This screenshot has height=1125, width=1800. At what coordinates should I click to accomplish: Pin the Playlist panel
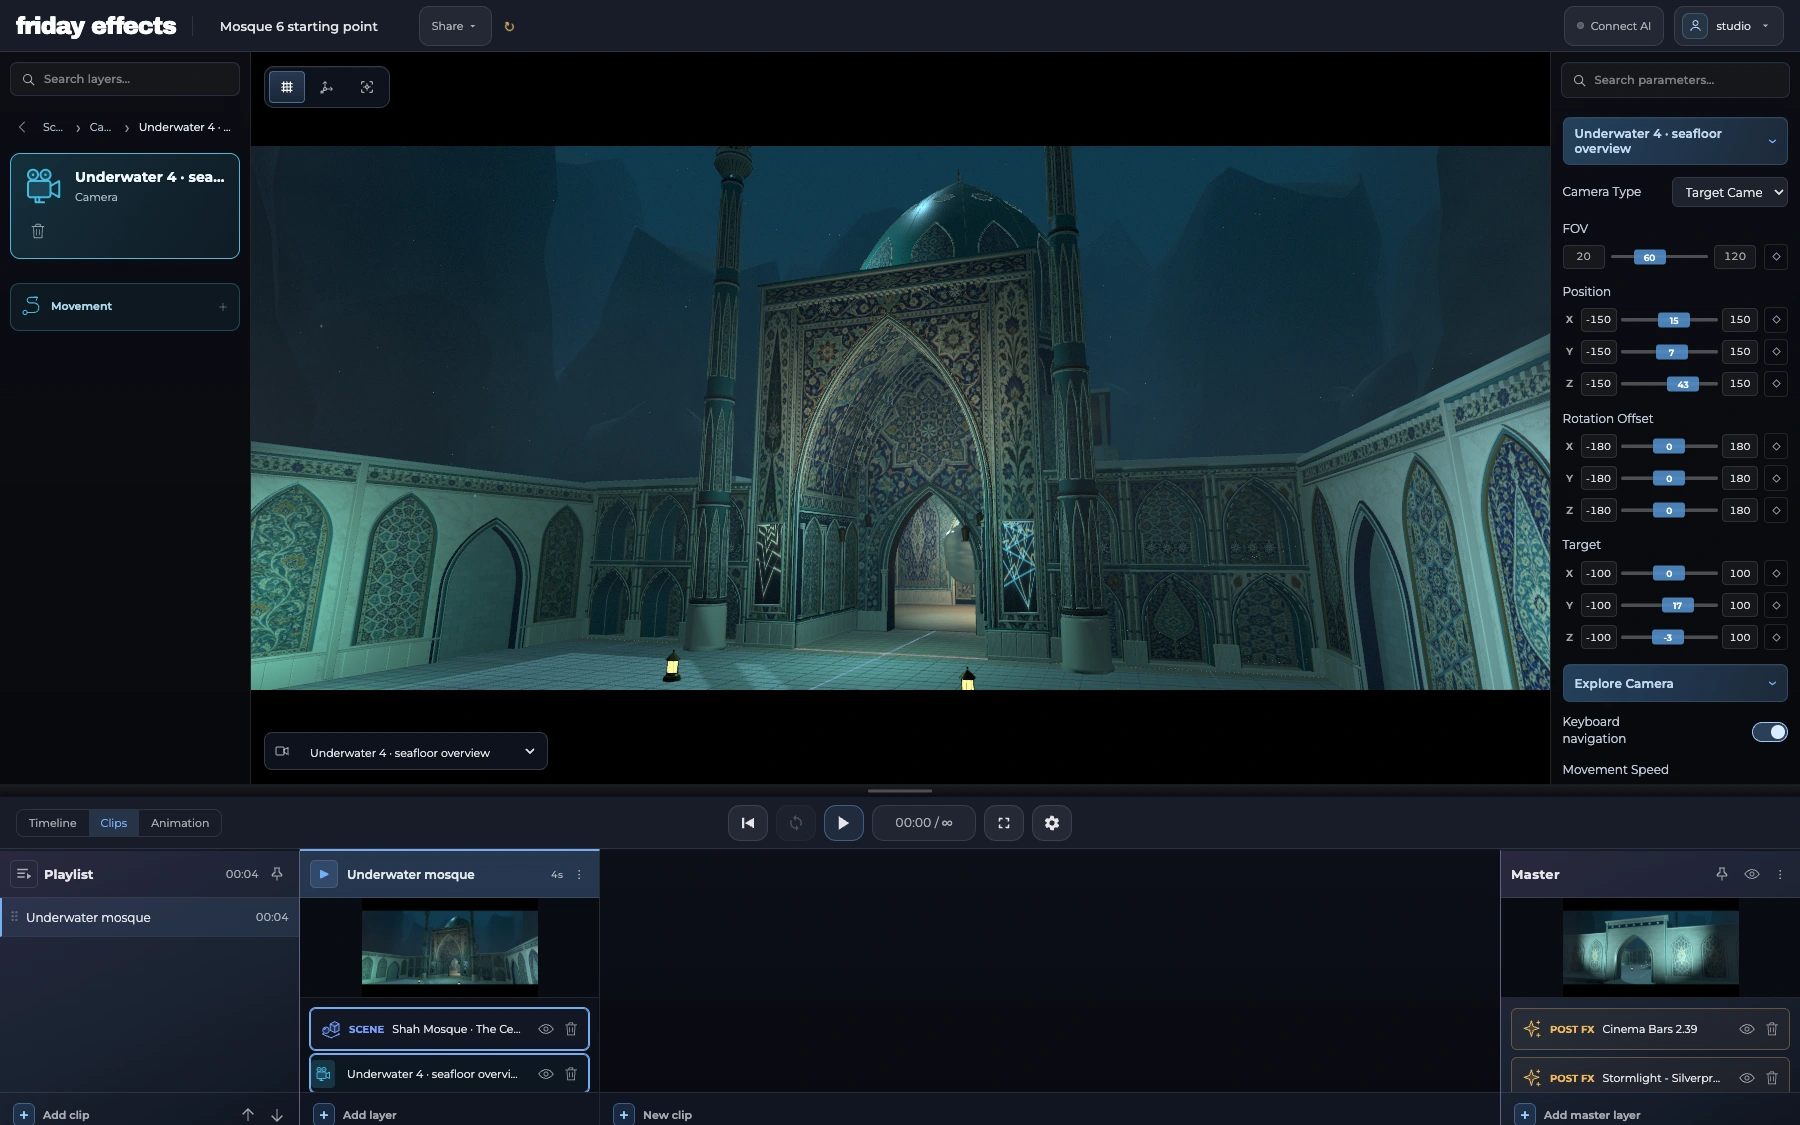coord(277,874)
